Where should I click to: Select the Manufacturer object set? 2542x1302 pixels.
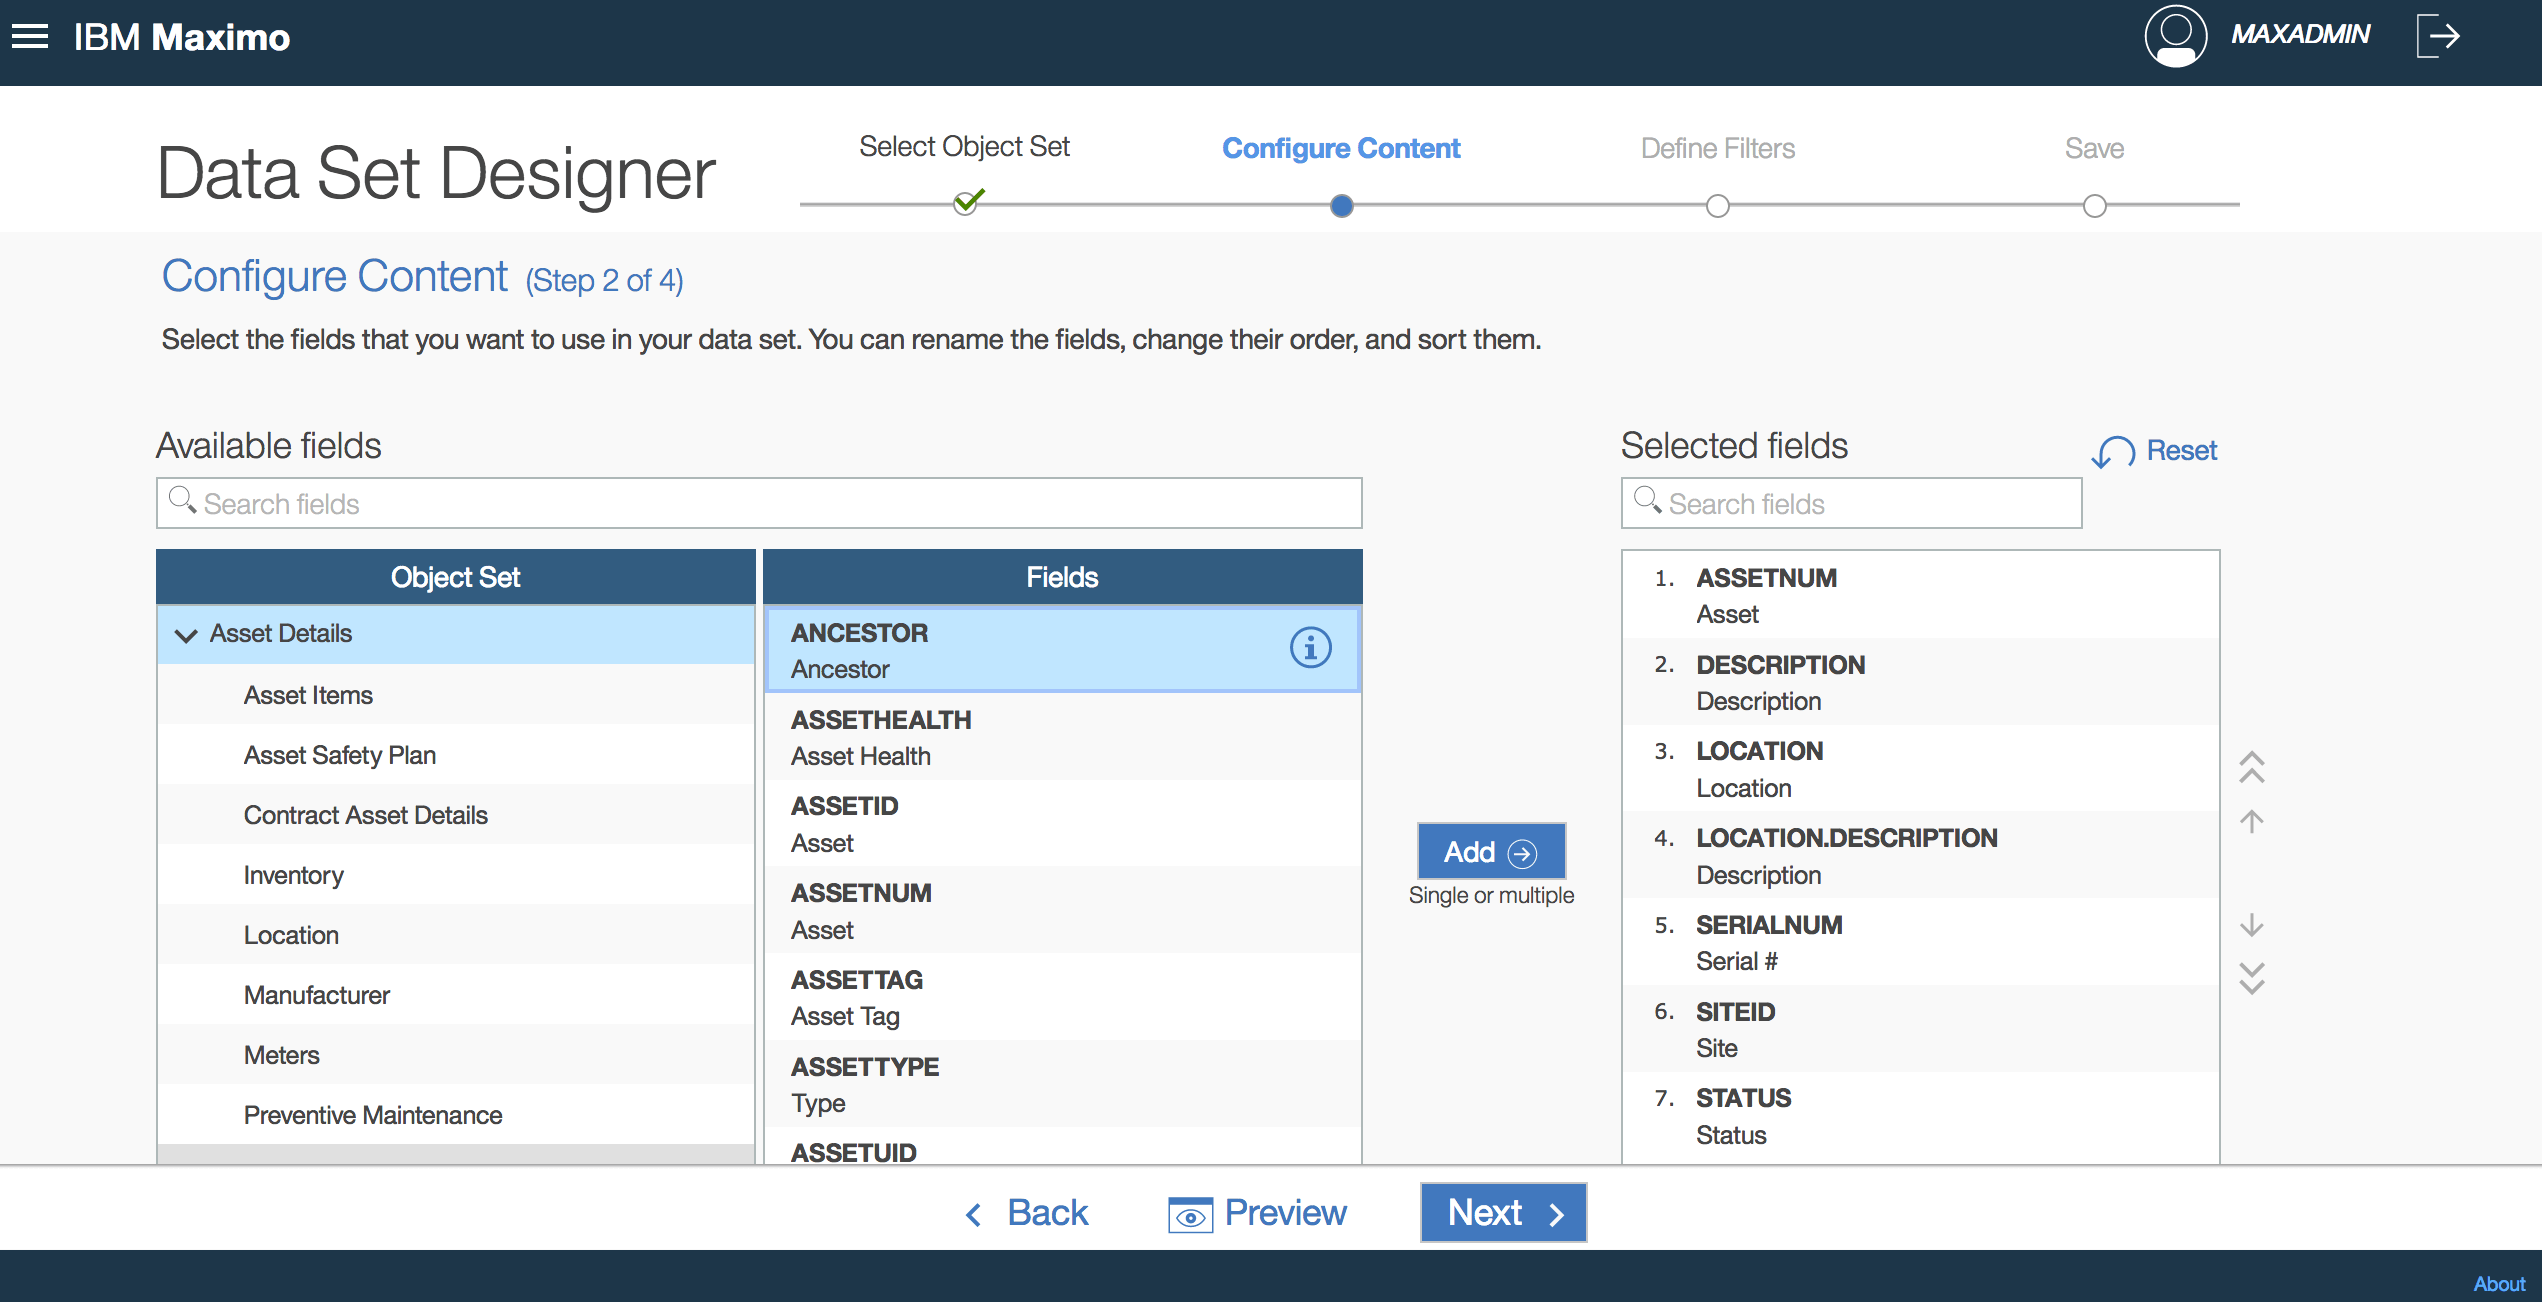(x=456, y=995)
